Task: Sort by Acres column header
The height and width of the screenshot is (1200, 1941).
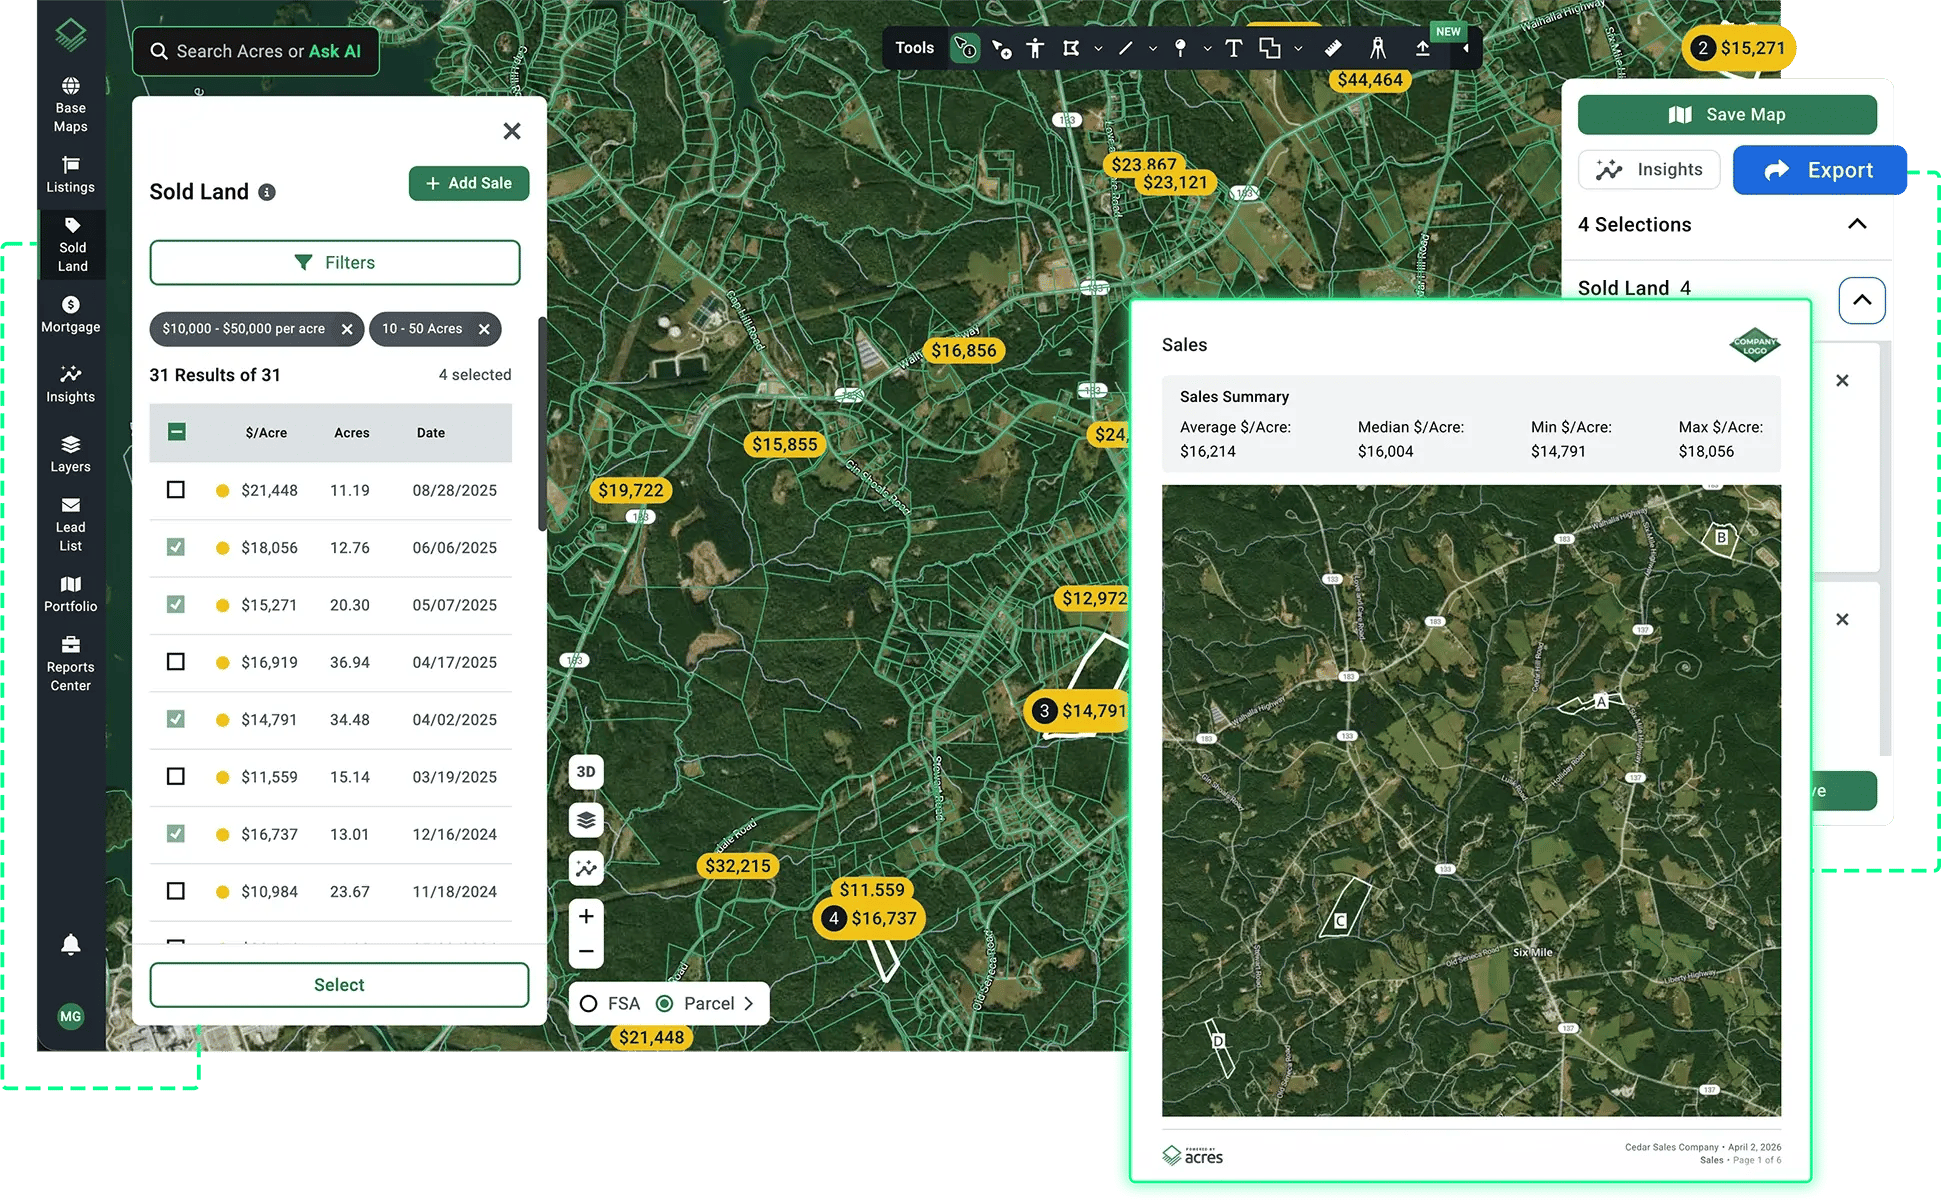Action: point(352,433)
